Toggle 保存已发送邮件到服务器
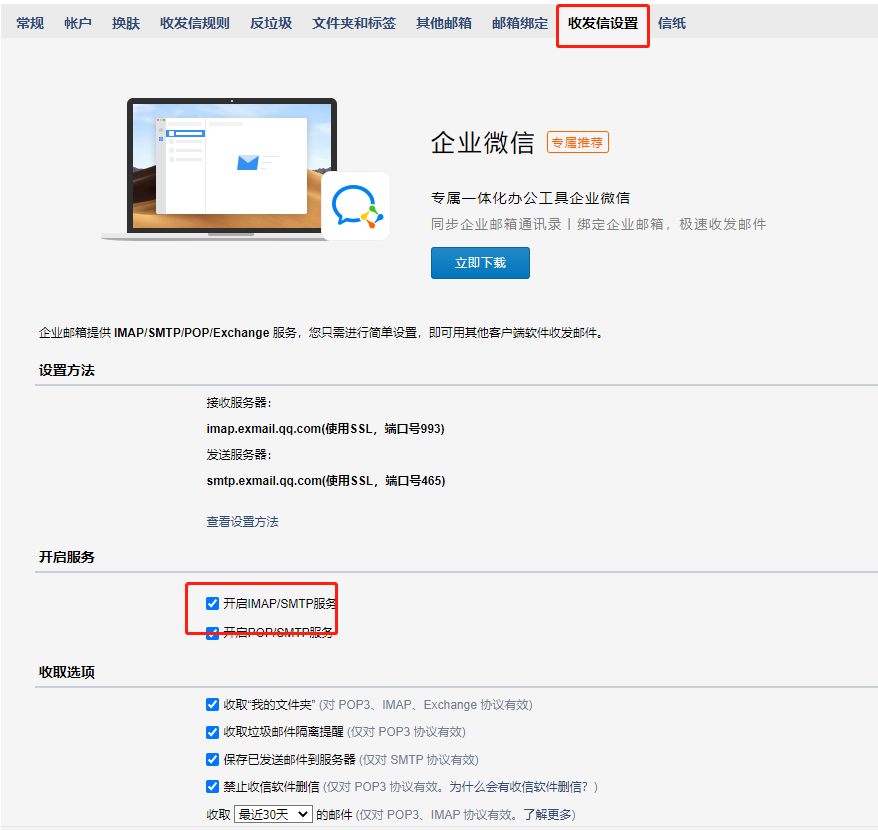The image size is (878, 830). [x=212, y=759]
